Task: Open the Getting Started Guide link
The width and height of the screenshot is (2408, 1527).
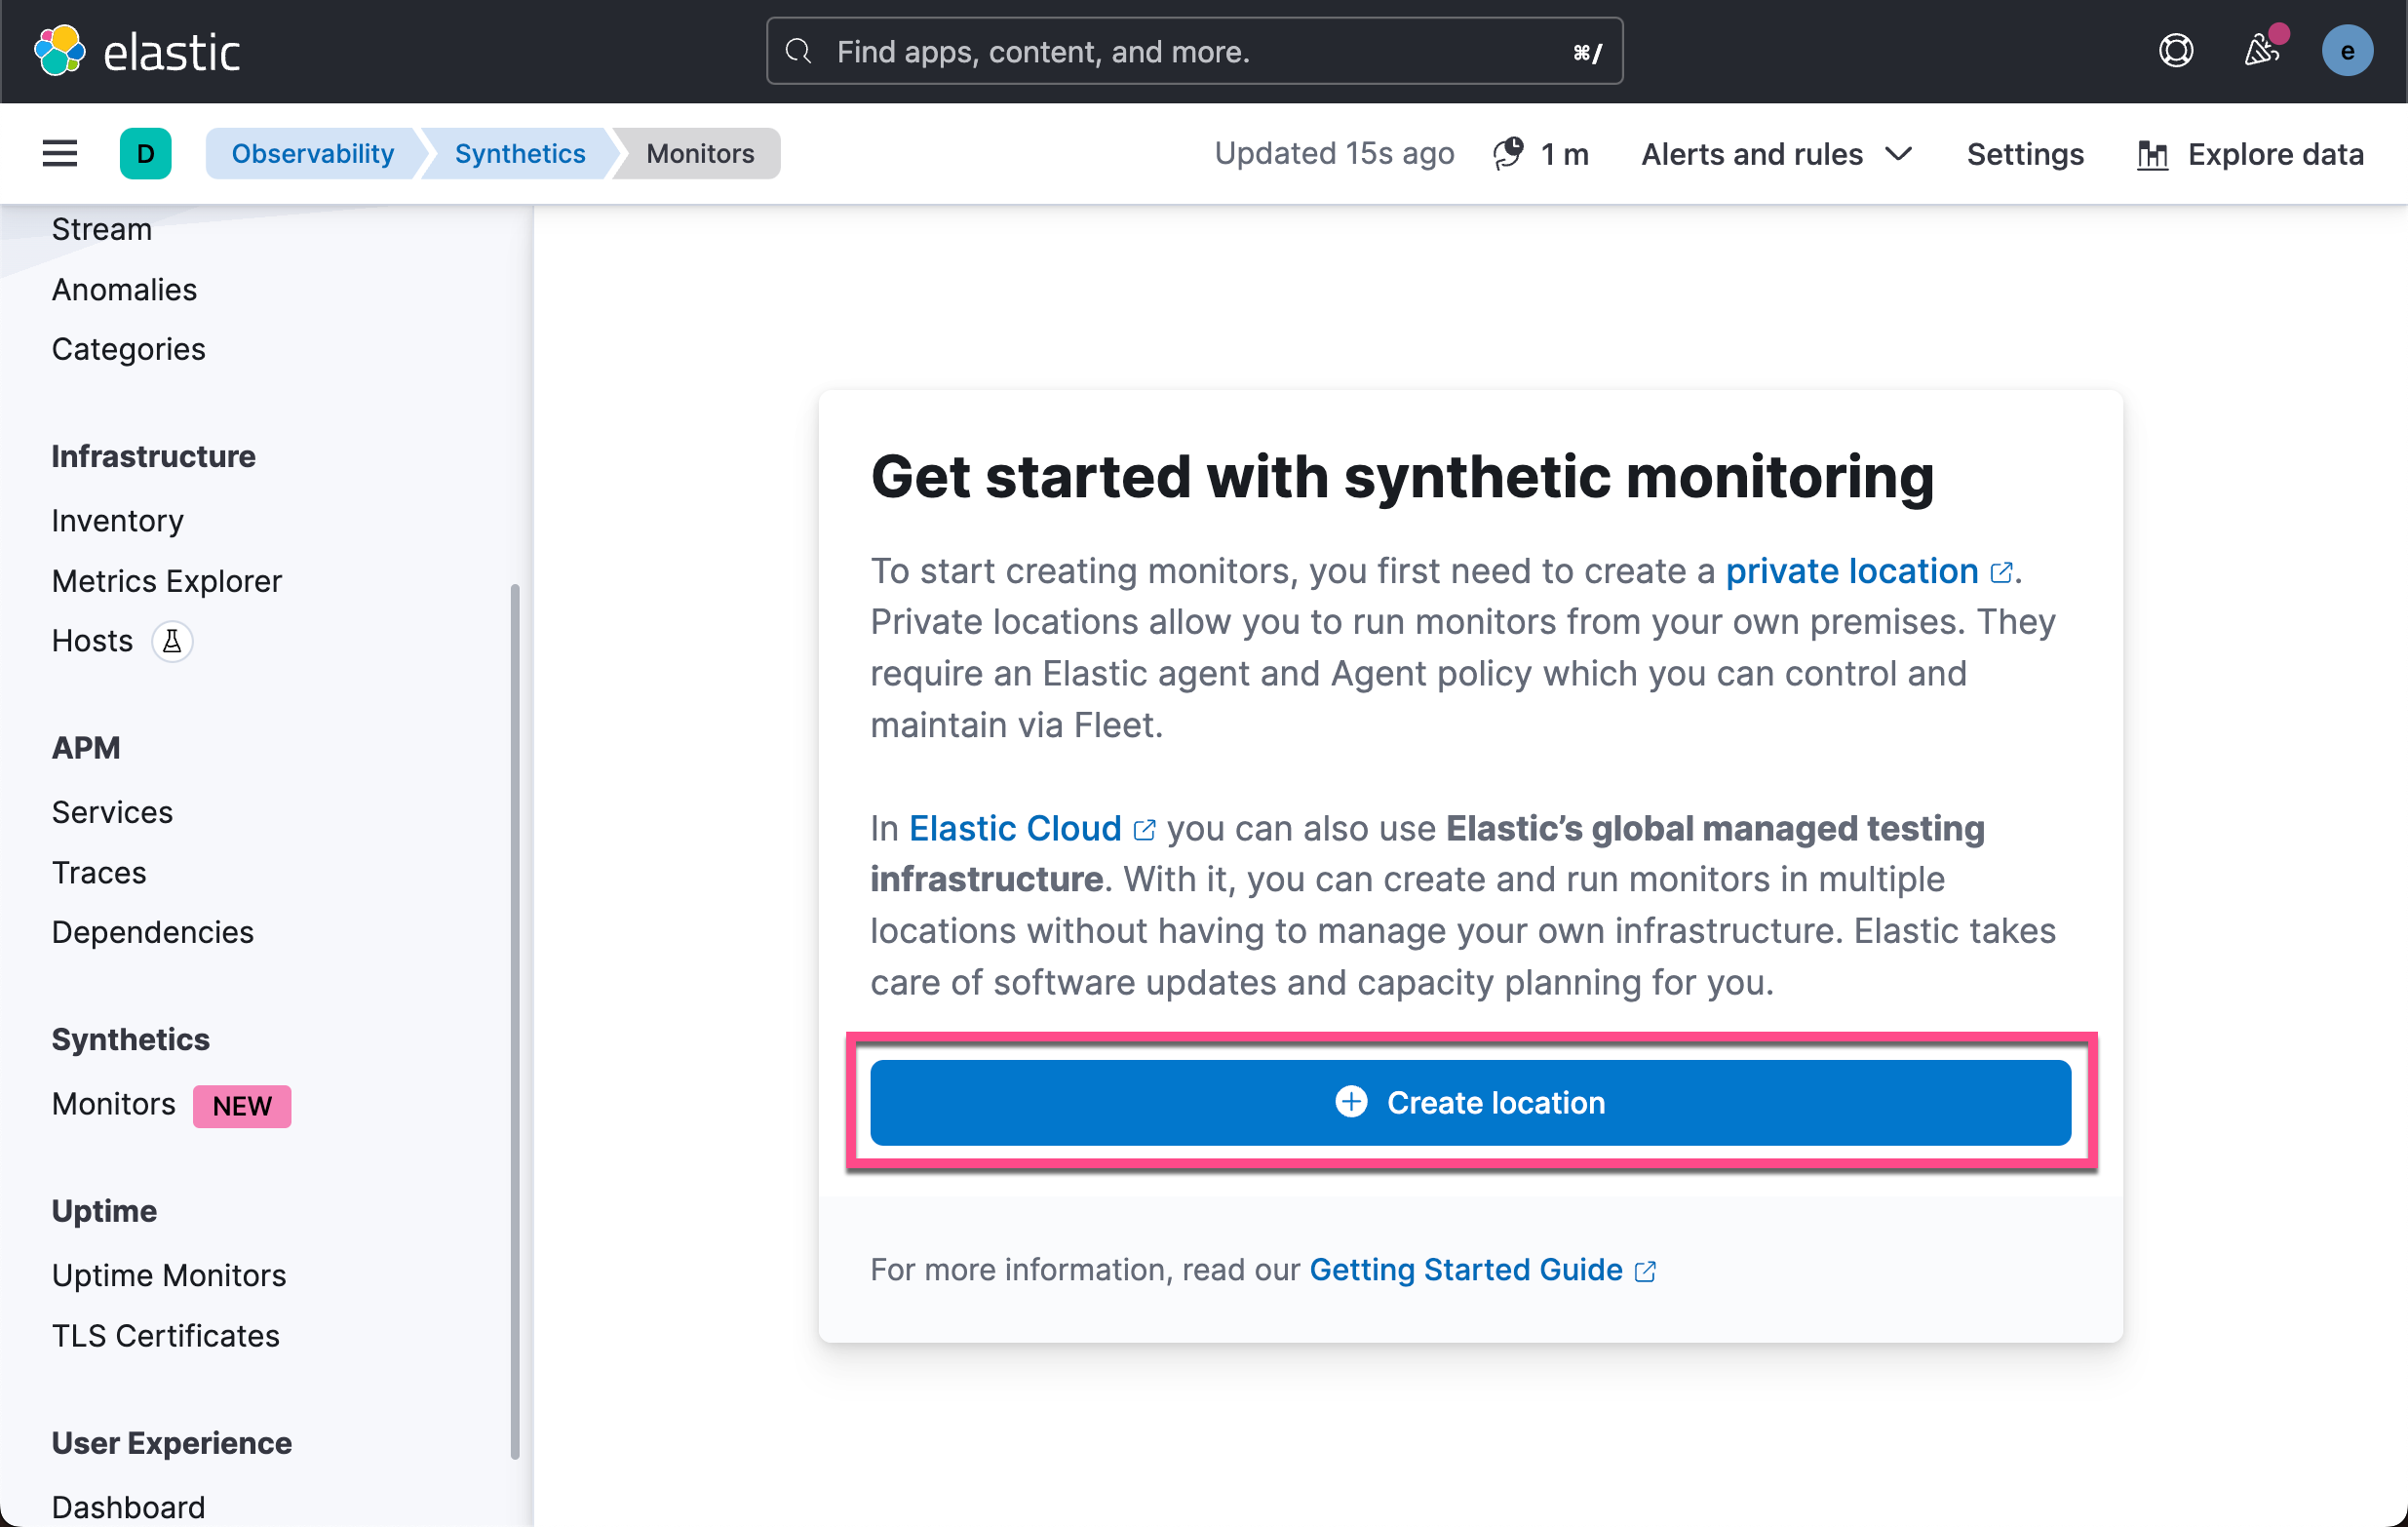Action: [x=1465, y=1269]
